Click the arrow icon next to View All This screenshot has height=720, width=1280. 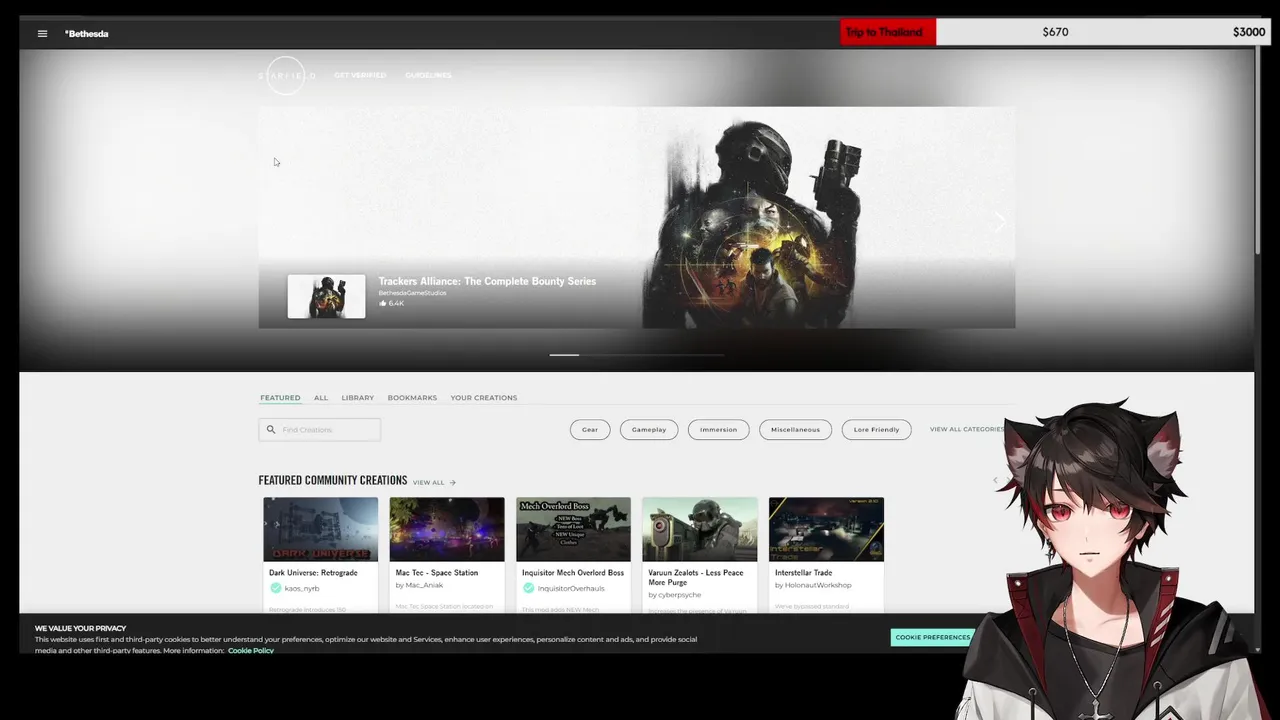pos(452,482)
